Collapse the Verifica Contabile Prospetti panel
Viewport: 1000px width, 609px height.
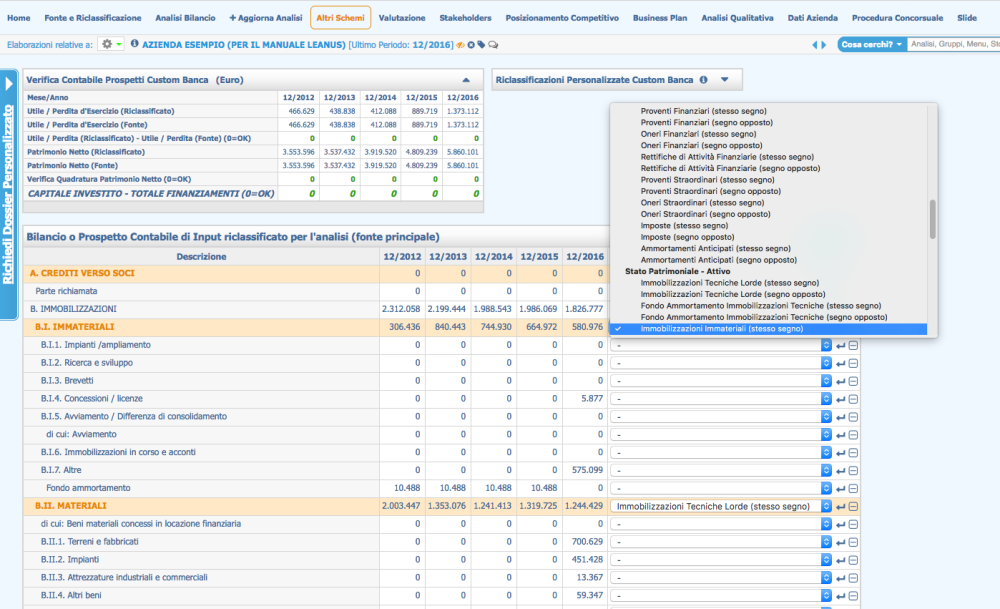click(465, 80)
